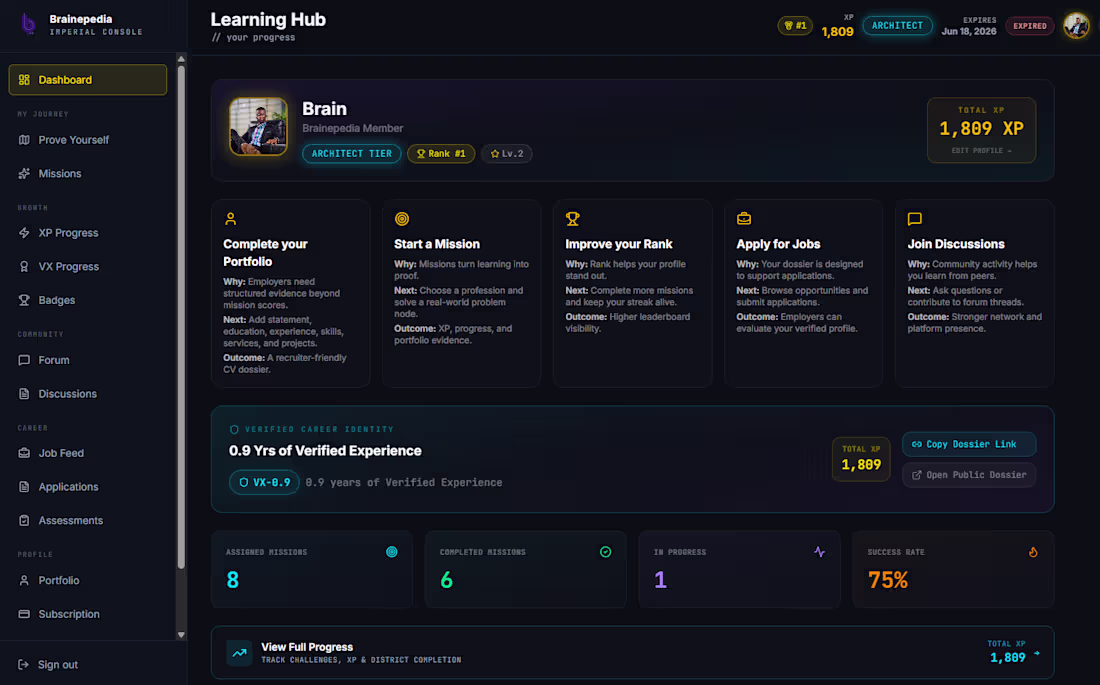Click the Subscription card icon
Image resolution: width=1100 pixels, height=685 pixels.
tap(24, 614)
